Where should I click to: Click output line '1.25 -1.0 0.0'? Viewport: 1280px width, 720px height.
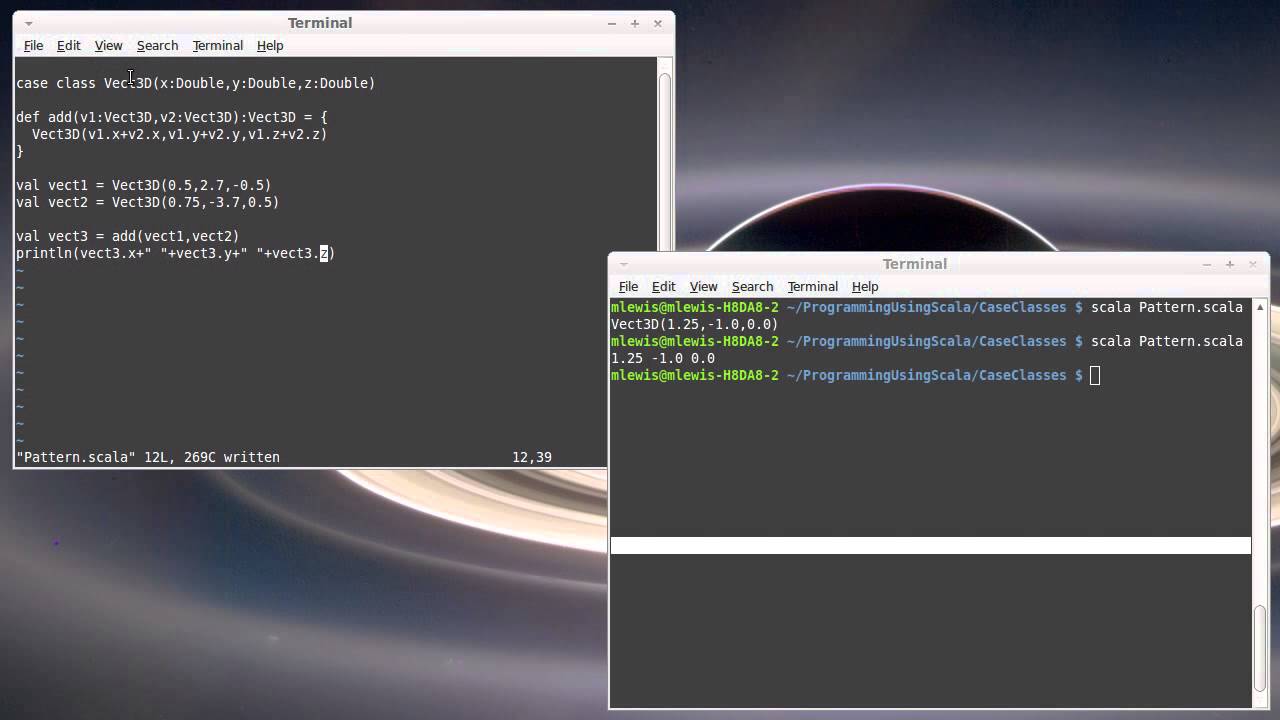tap(663, 358)
